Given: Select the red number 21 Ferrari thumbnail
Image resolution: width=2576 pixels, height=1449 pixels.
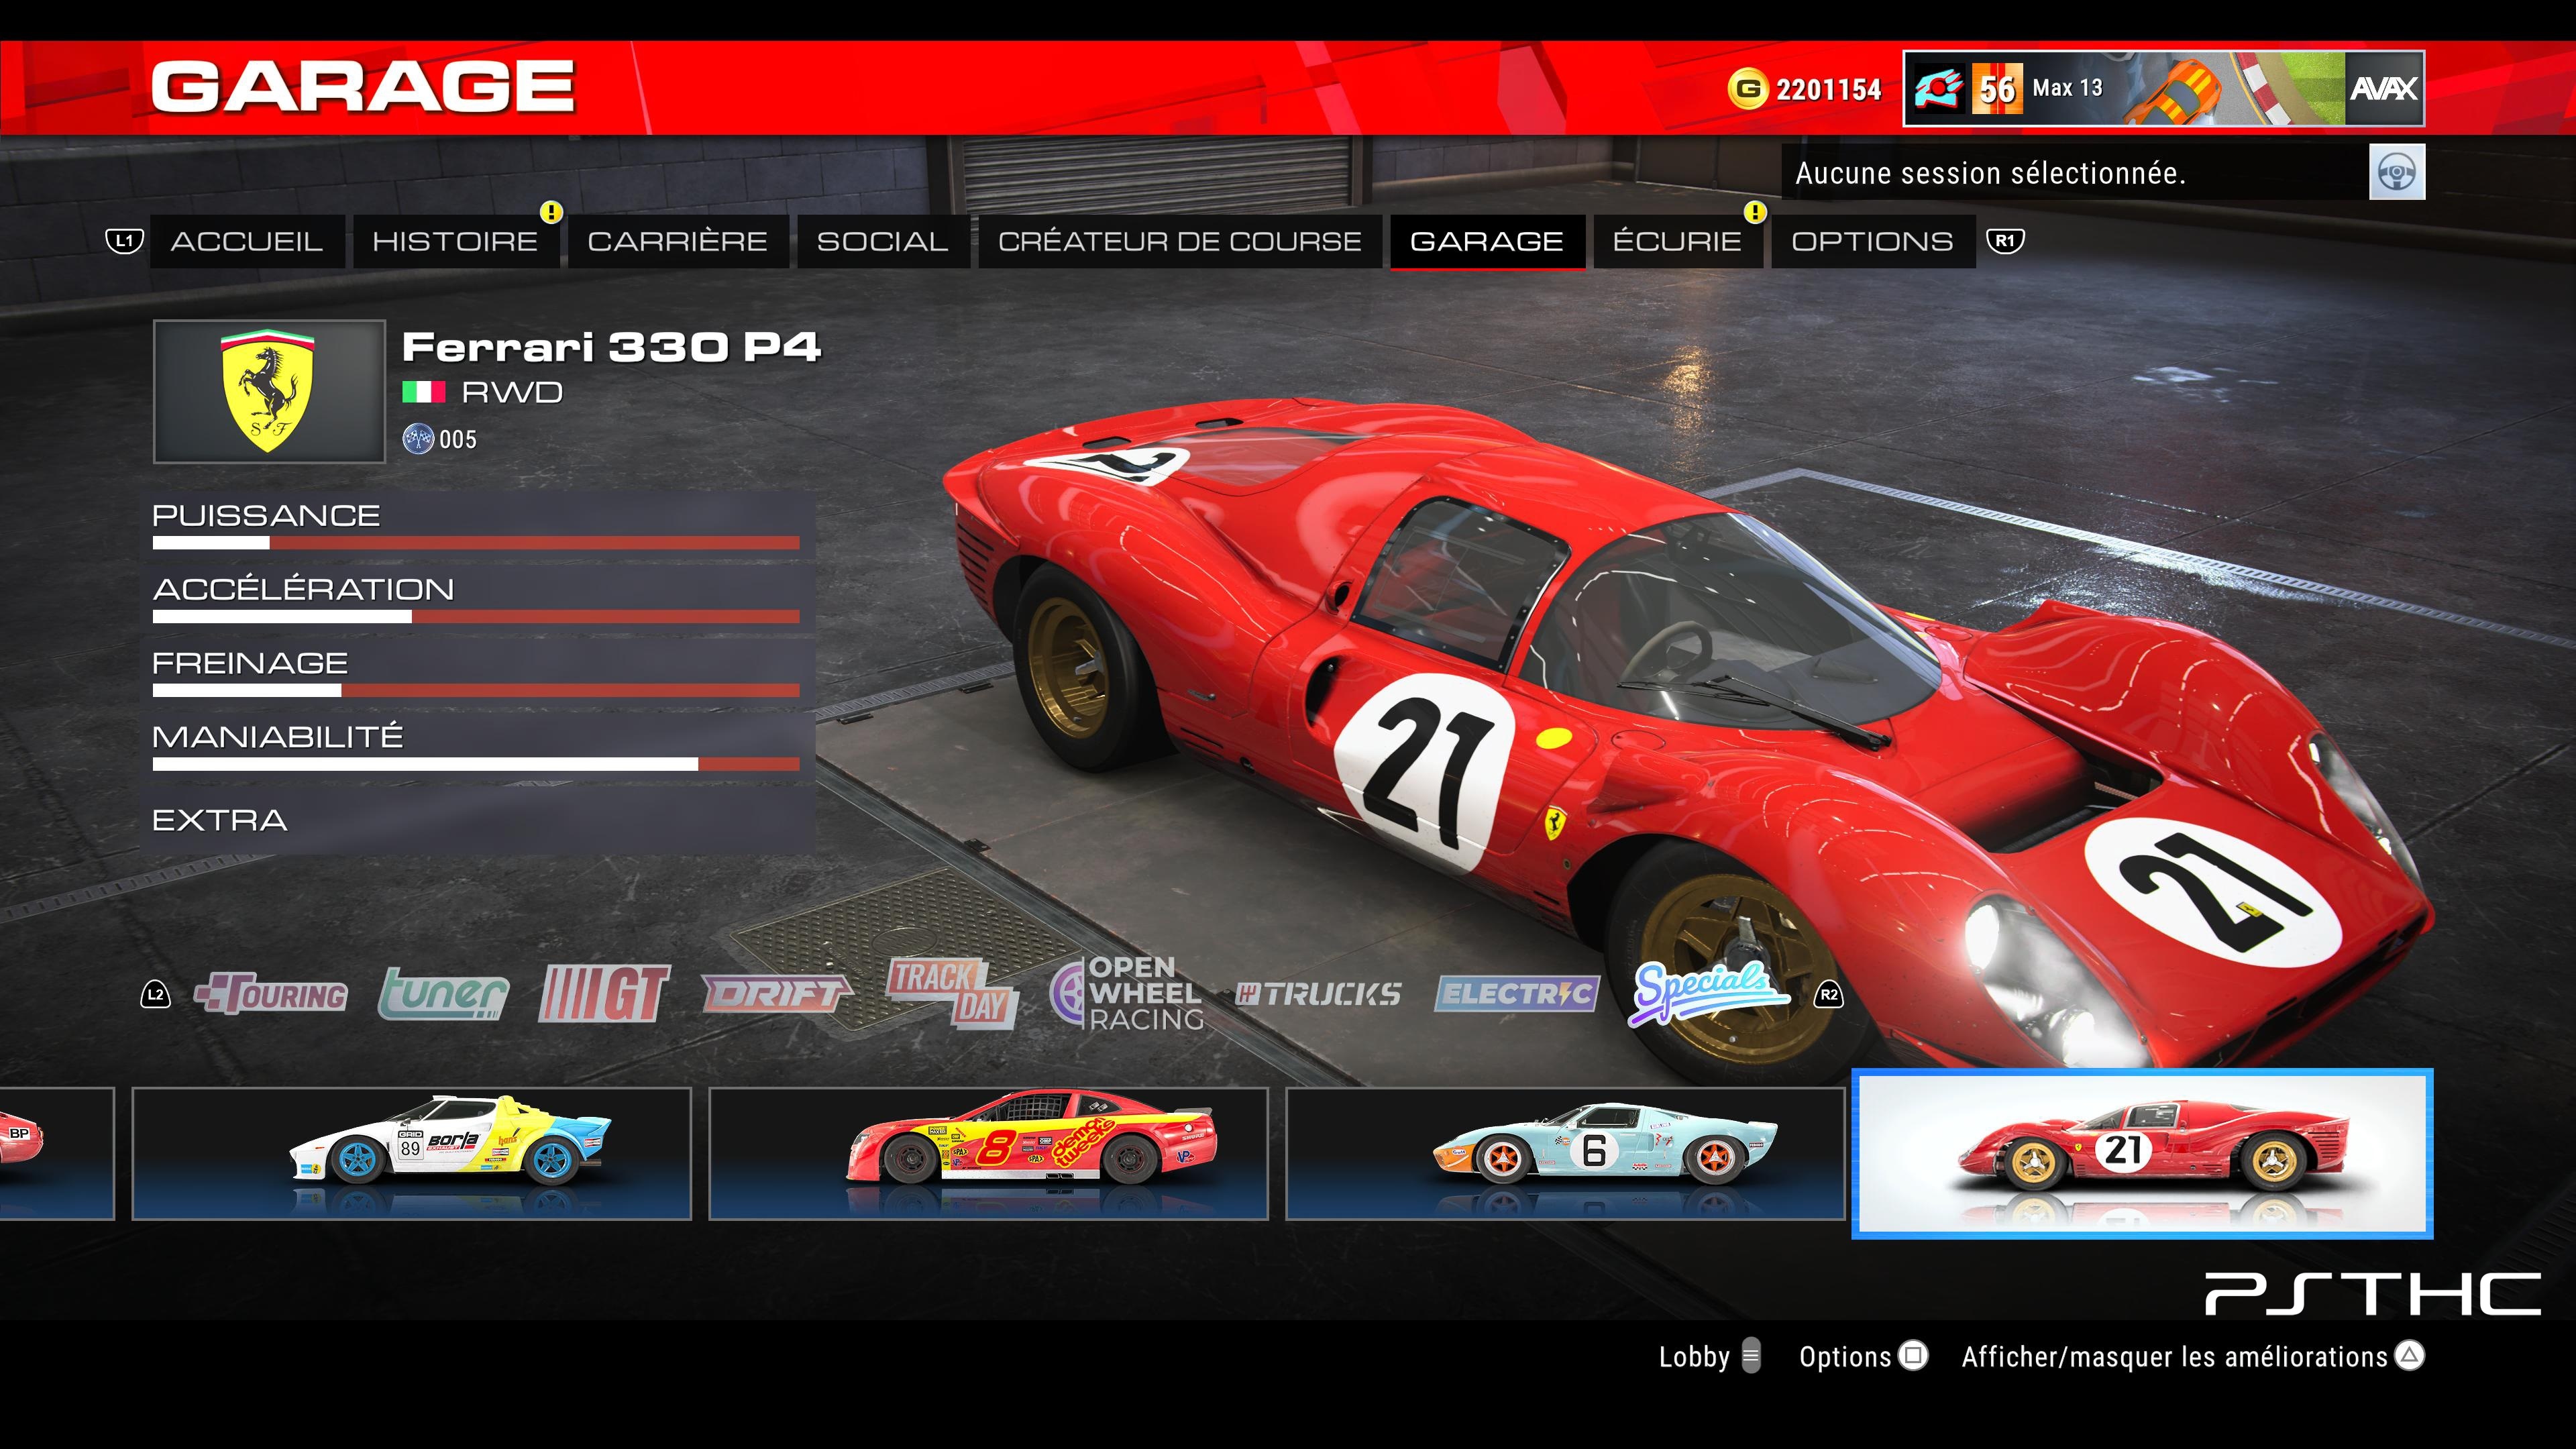Looking at the screenshot, I should [2142, 1154].
